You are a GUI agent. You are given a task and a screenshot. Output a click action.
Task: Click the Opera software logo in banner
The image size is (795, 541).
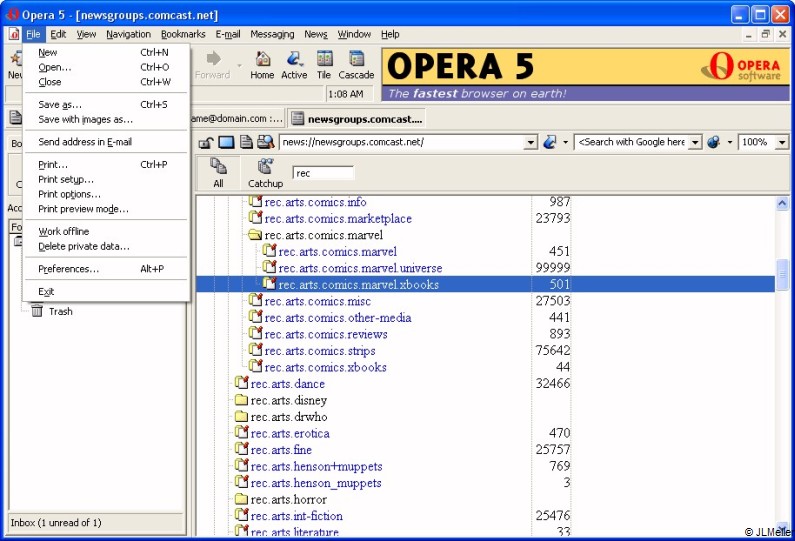tap(741, 66)
